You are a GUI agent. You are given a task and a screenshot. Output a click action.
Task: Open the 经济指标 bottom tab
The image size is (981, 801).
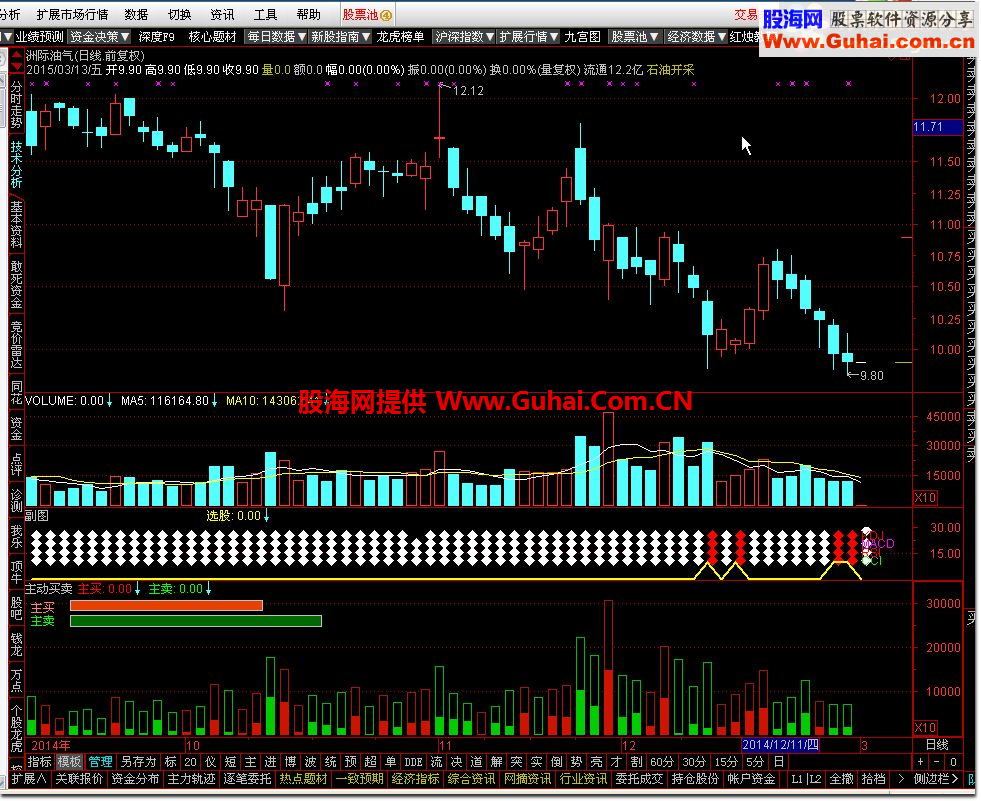click(x=415, y=778)
